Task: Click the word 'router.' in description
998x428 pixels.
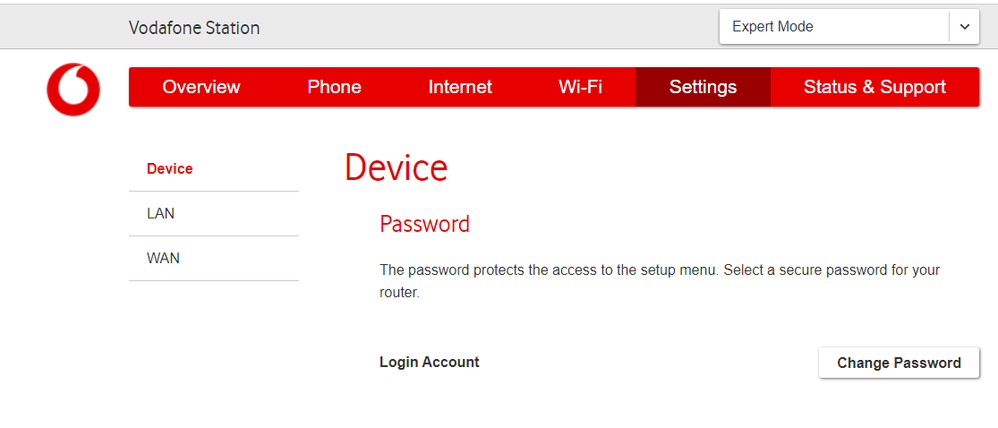Action: click(400, 294)
